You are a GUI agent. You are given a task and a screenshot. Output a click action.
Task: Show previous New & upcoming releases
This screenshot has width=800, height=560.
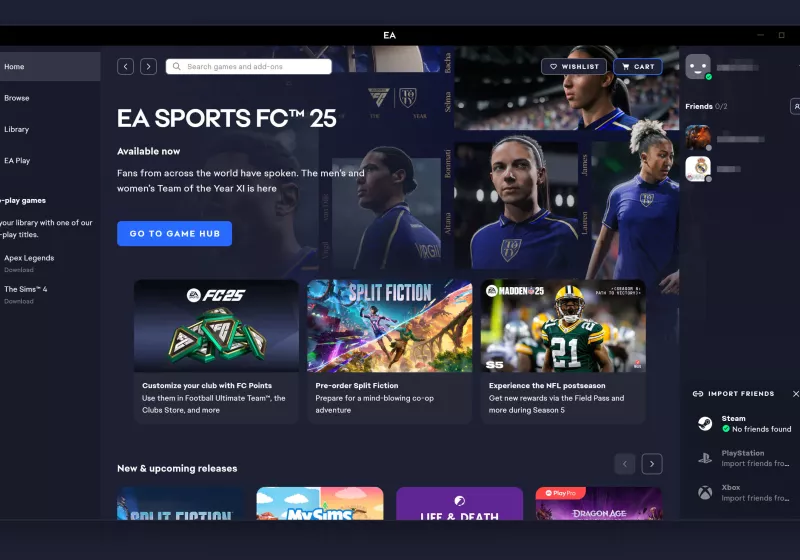point(625,464)
